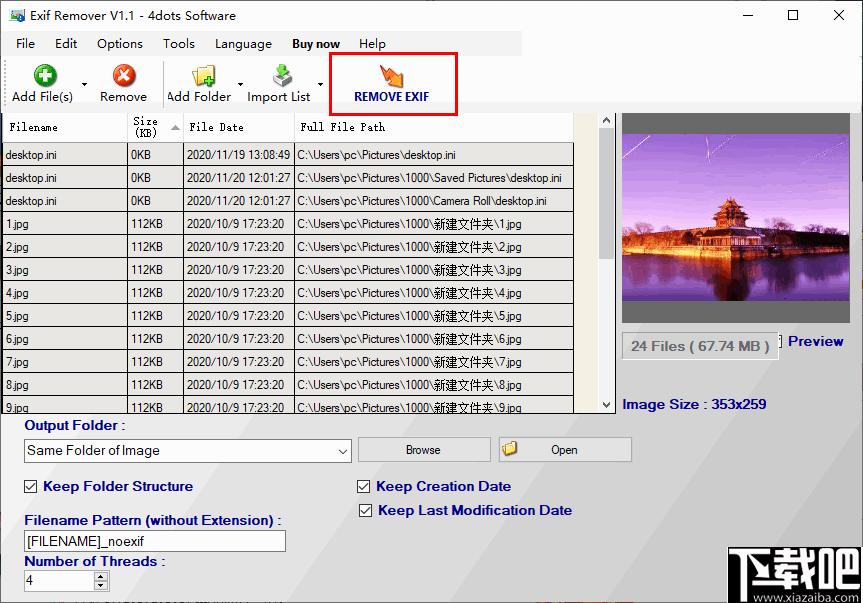Select the 7.jpg file row

click(x=288, y=362)
